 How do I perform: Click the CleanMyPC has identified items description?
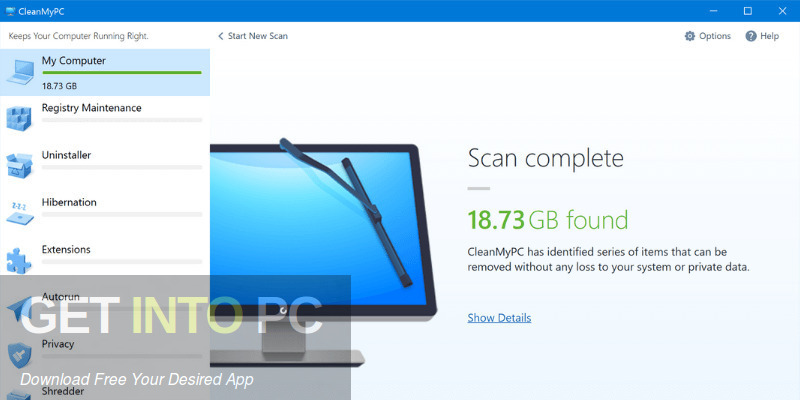click(609, 259)
